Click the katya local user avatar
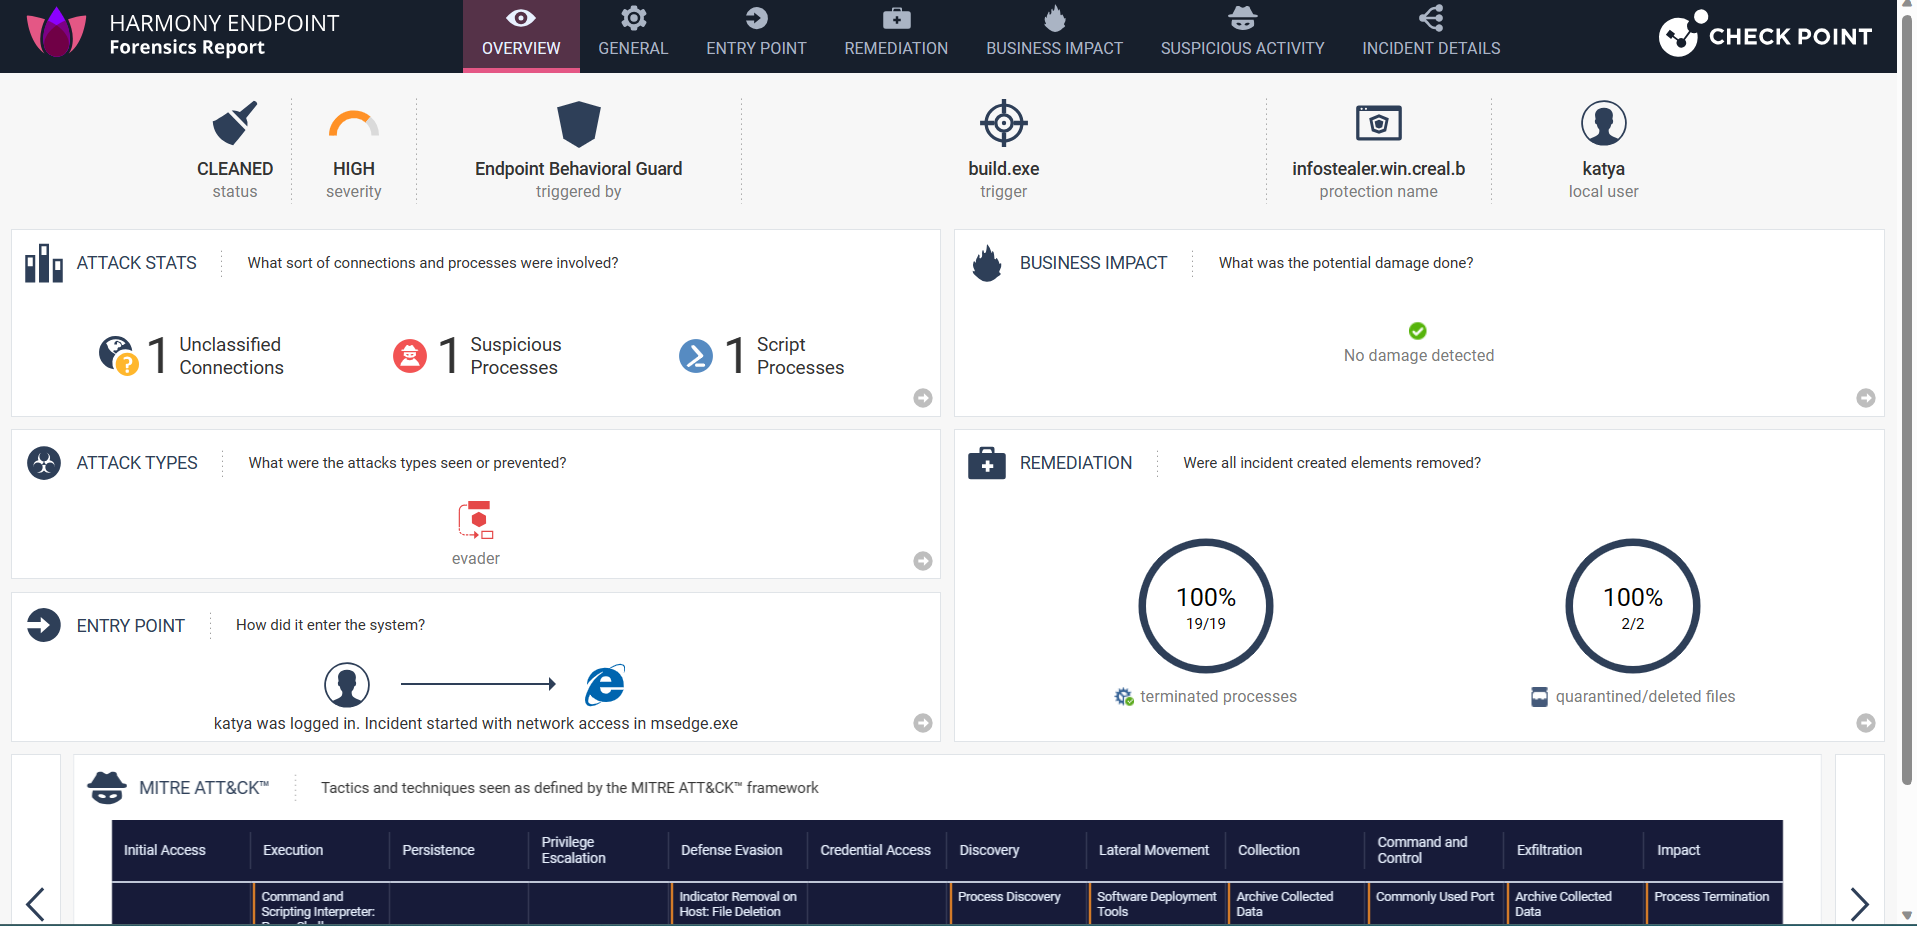The image size is (1917, 926). tap(1603, 123)
